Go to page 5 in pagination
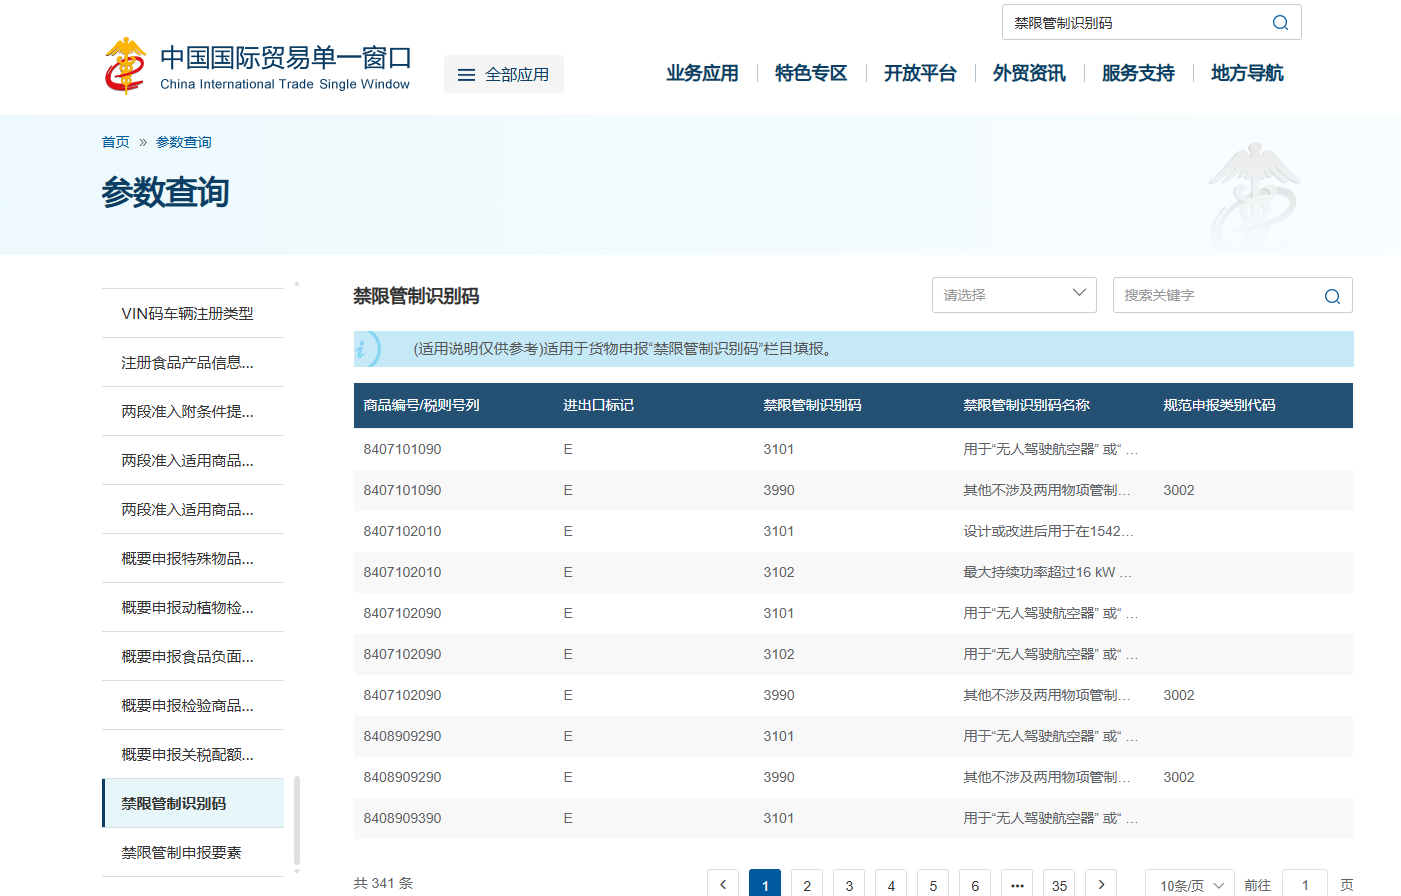The width and height of the screenshot is (1401, 896). [x=933, y=885]
